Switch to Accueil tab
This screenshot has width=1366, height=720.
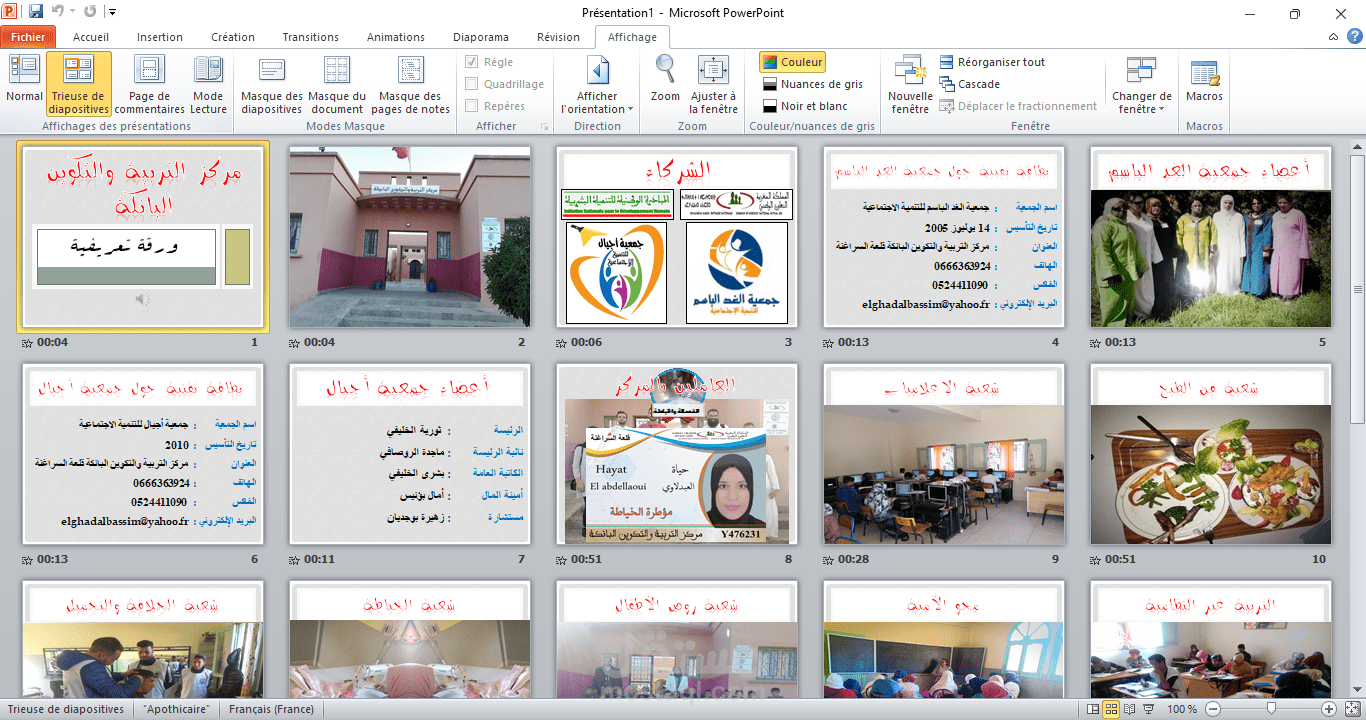(91, 37)
